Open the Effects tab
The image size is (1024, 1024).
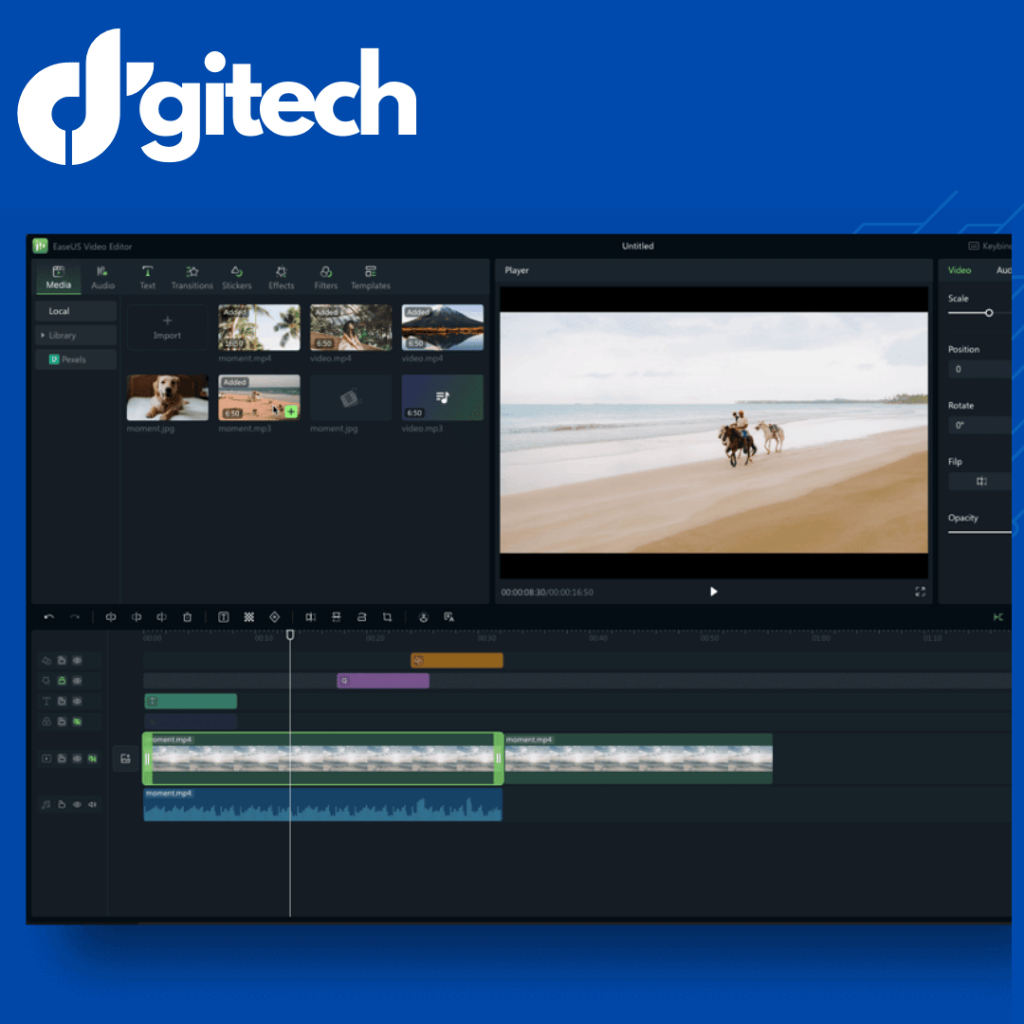pos(281,278)
